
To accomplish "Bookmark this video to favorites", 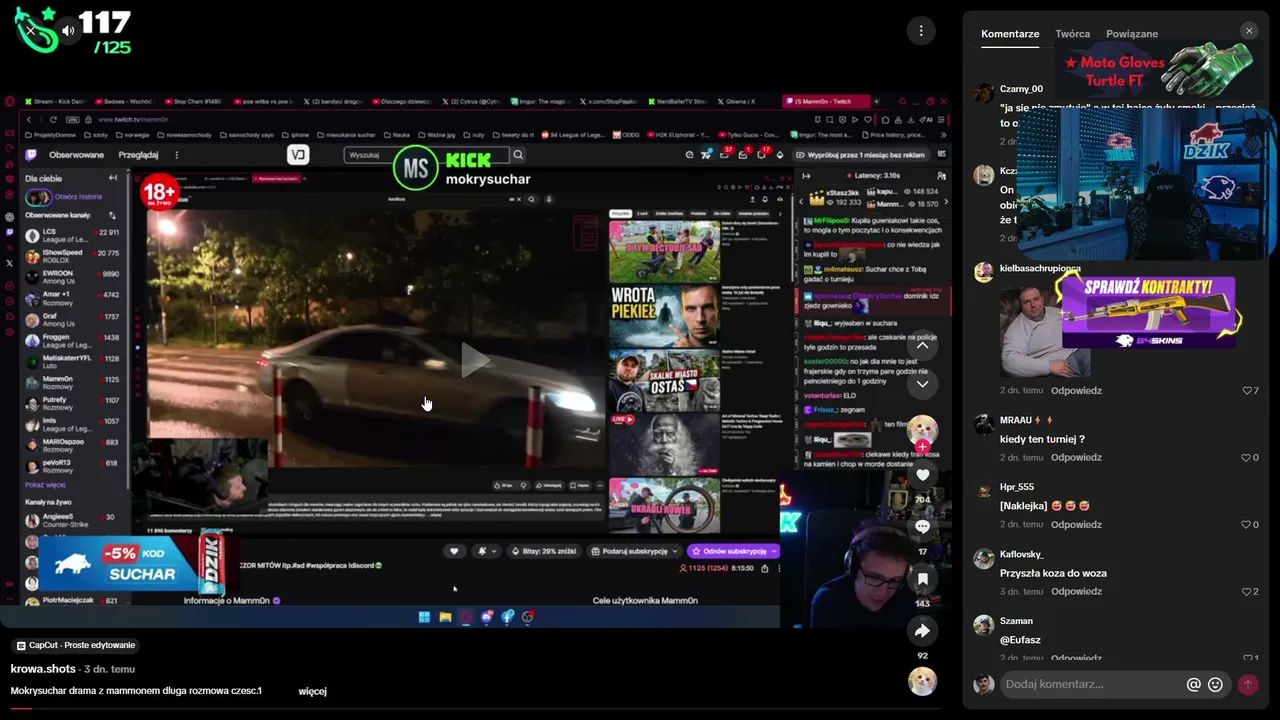I will 922,579.
